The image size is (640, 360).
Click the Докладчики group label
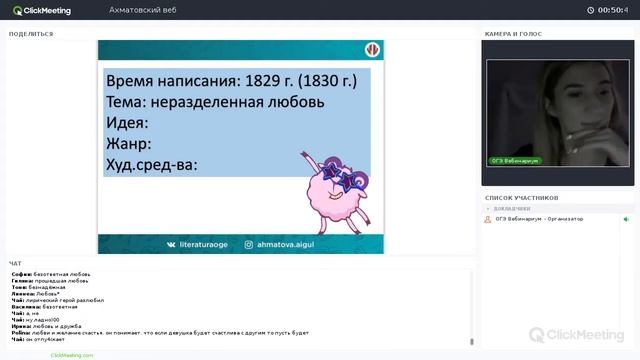pyautogui.click(x=512, y=209)
